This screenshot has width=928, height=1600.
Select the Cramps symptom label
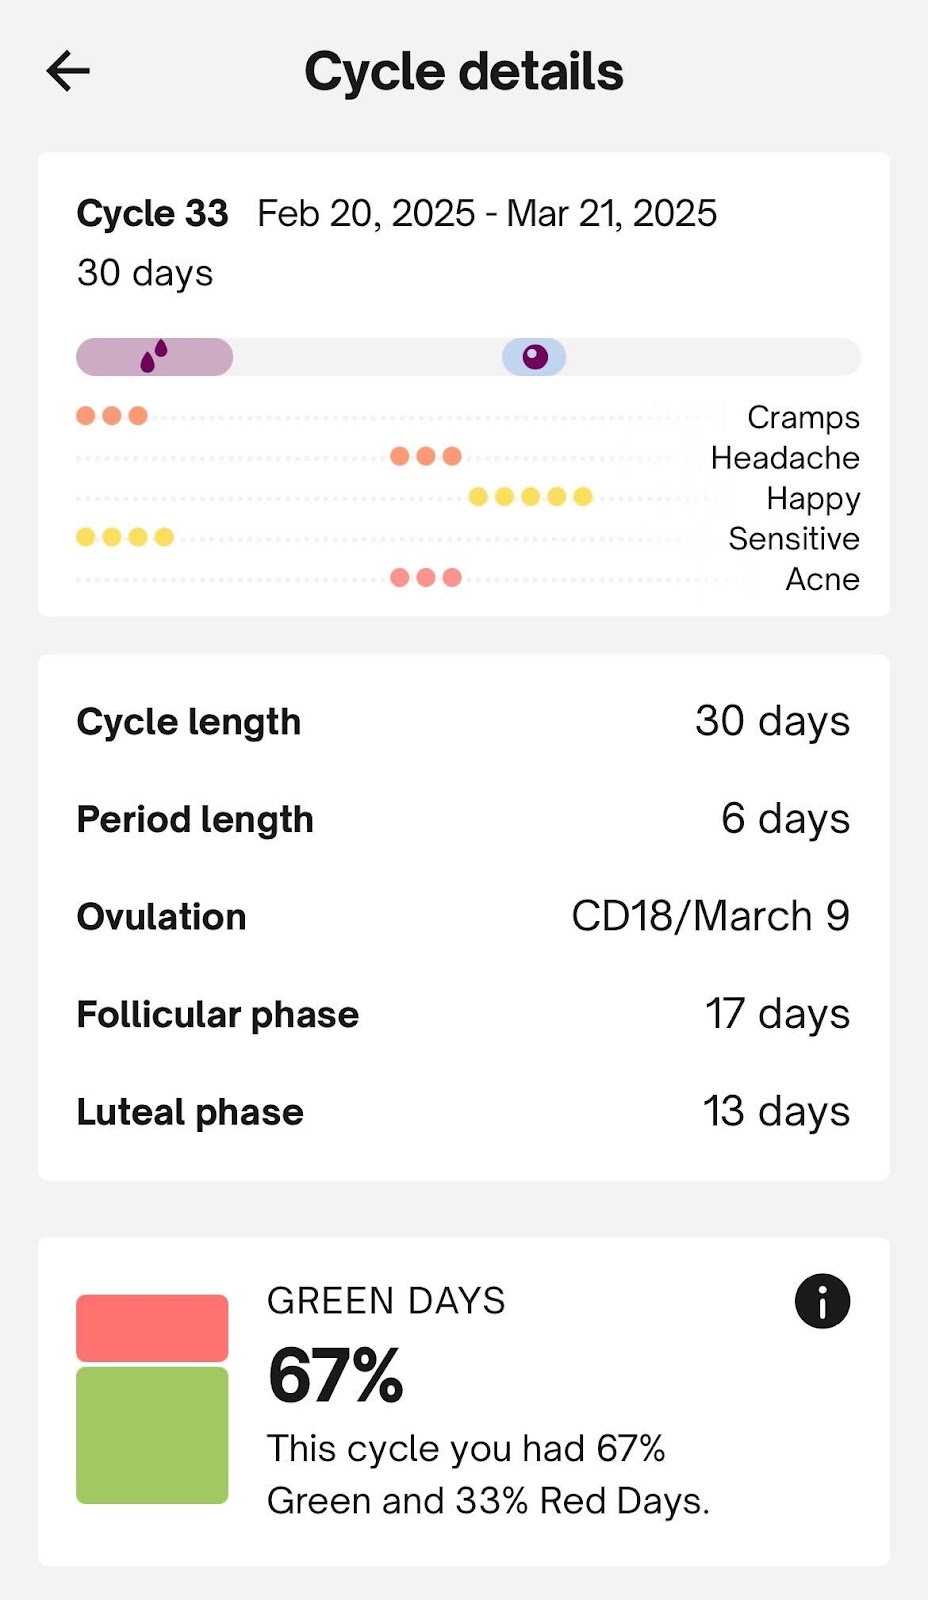point(803,417)
